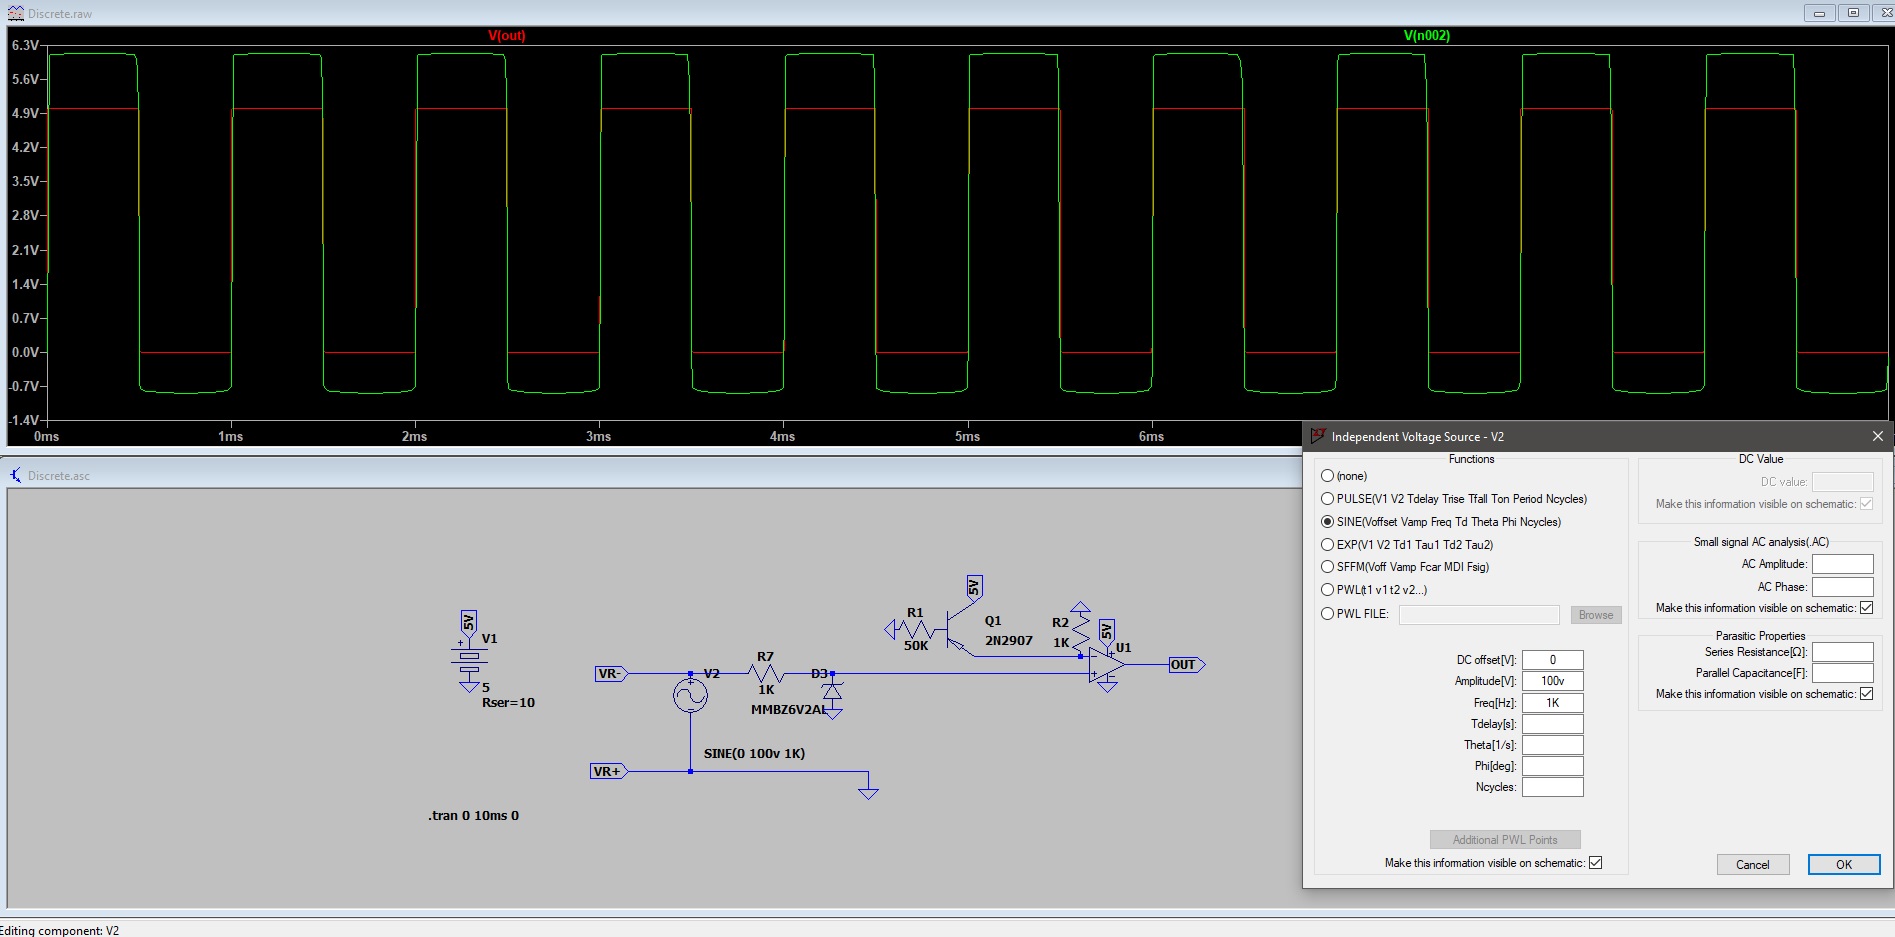This screenshot has height=937, width=1895.
Task: Click the .tran 0 10ms 0 directive text
Action: (474, 816)
